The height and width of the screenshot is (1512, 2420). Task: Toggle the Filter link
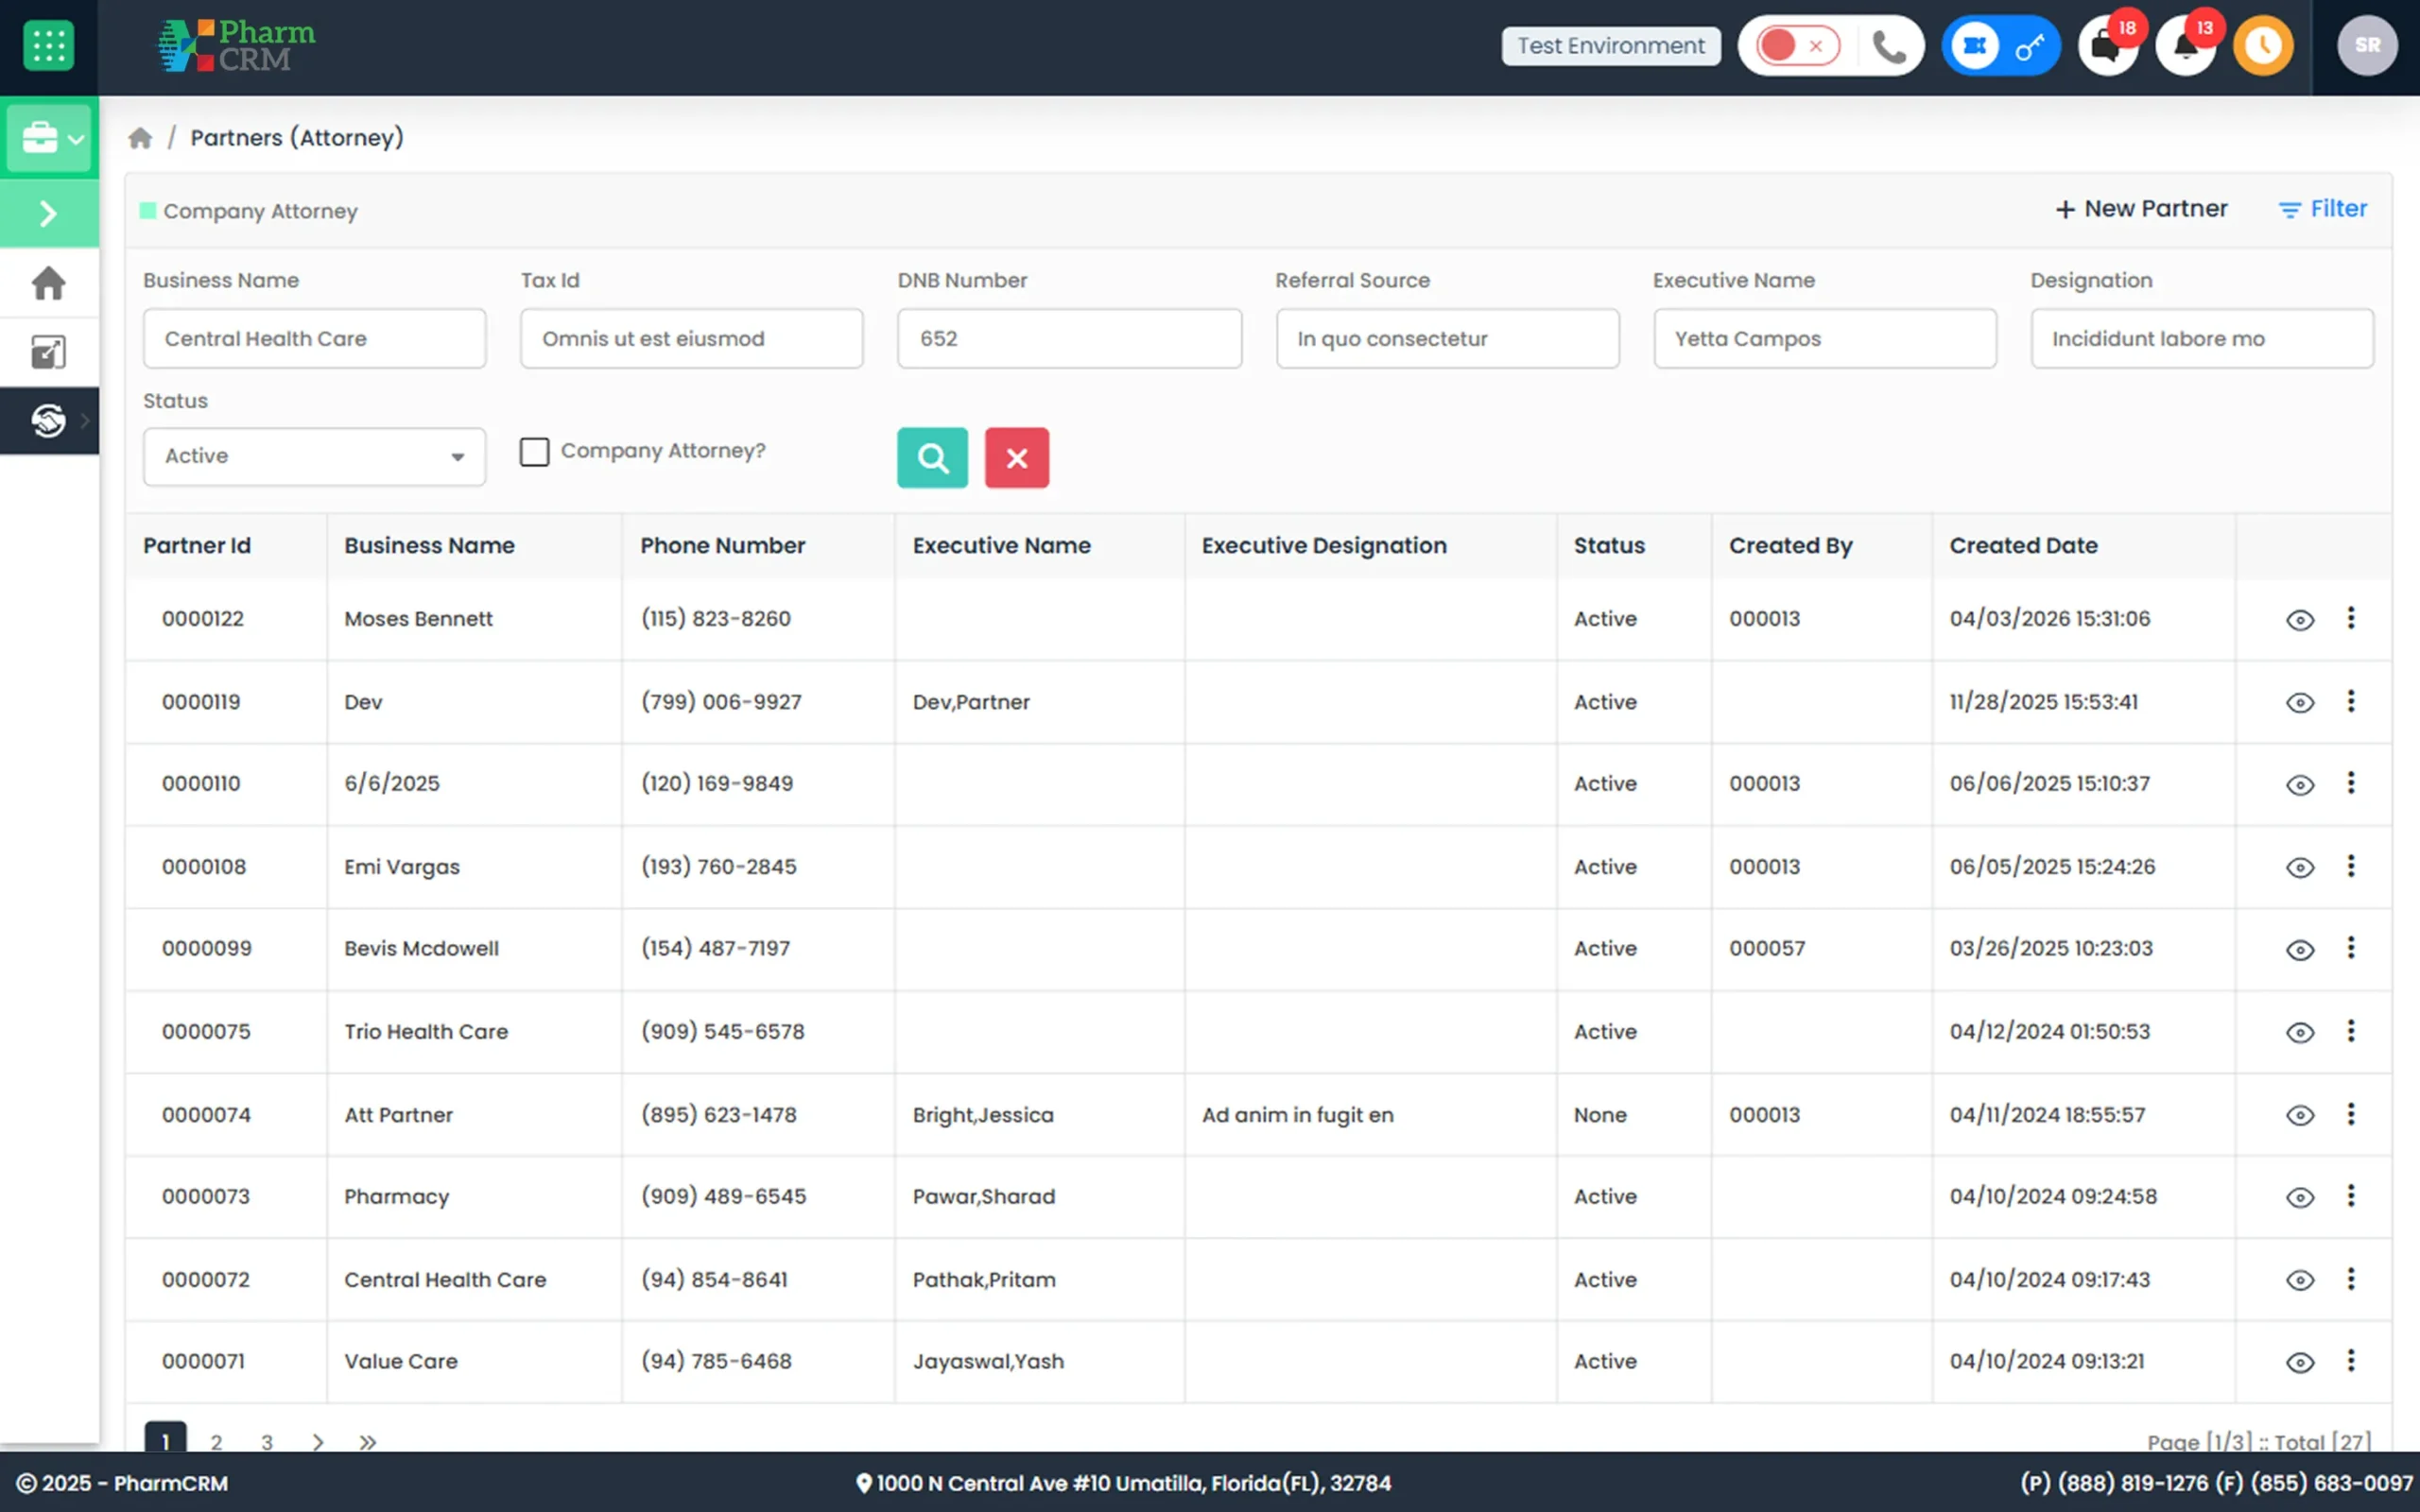click(x=2322, y=209)
